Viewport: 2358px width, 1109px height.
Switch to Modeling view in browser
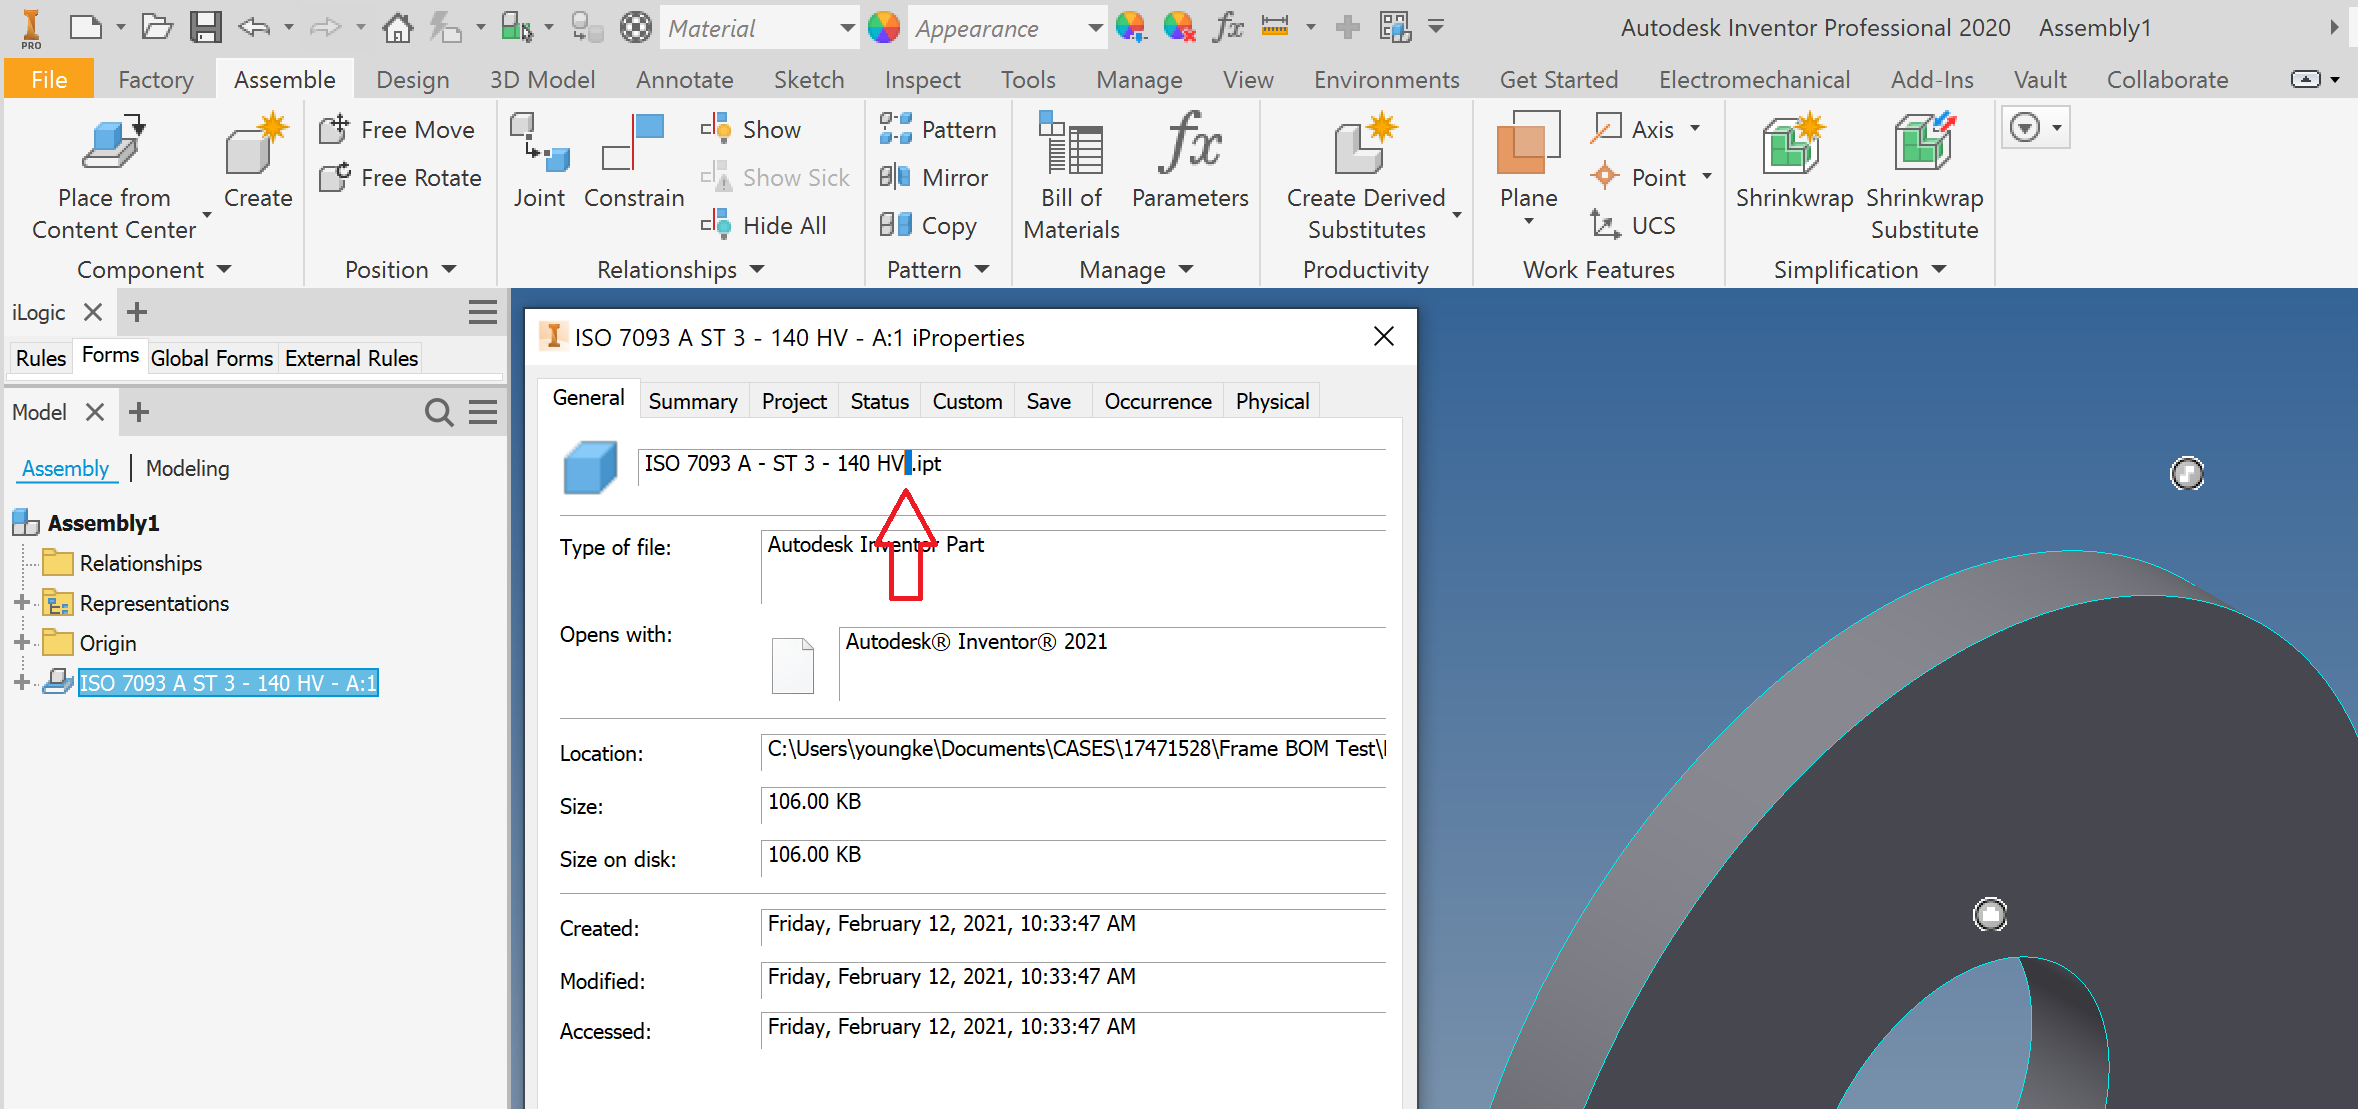(x=187, y=468)
